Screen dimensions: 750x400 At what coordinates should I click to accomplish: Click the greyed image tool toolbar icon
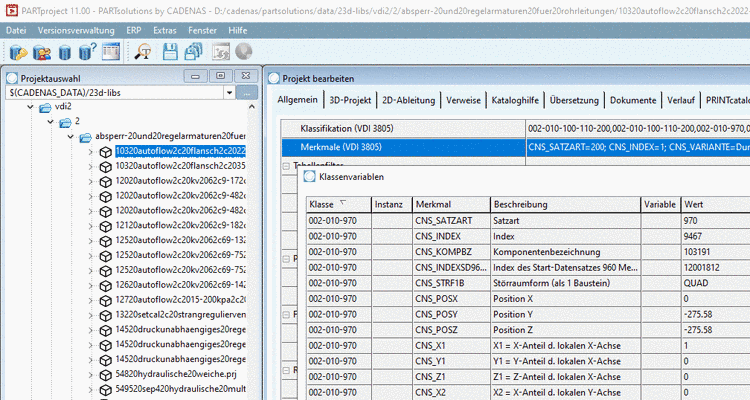point(221,52)
